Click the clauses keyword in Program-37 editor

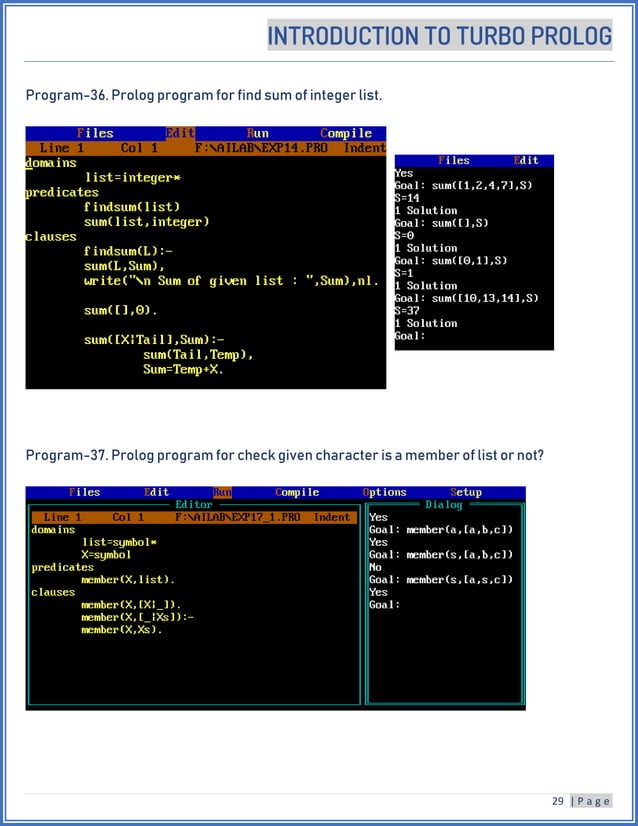pyautogui.click(x=53, y=592)
